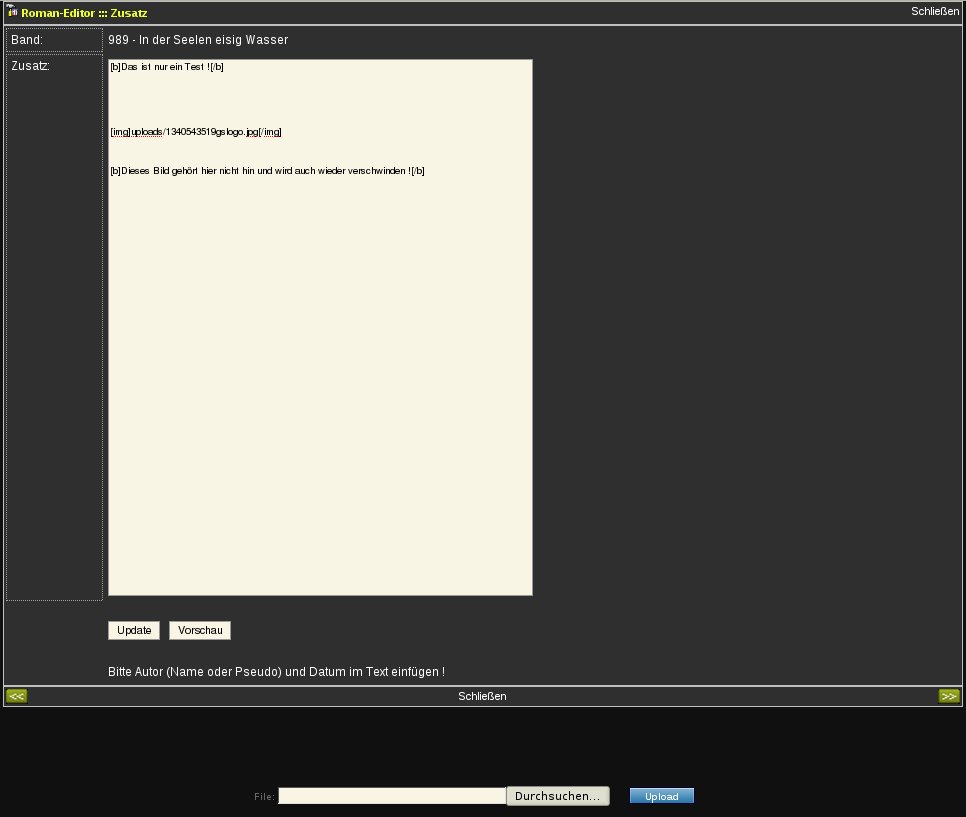
Task: Click the 'Roman-Editor ::: Zusatz' header title
Action: [84, 13]
